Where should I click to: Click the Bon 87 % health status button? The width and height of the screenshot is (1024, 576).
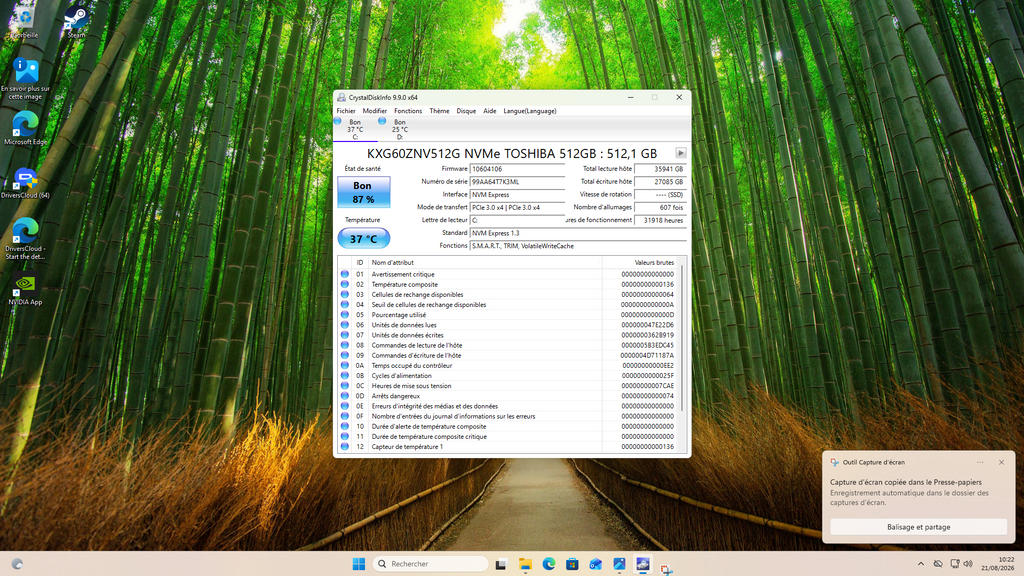click(364, 193)
